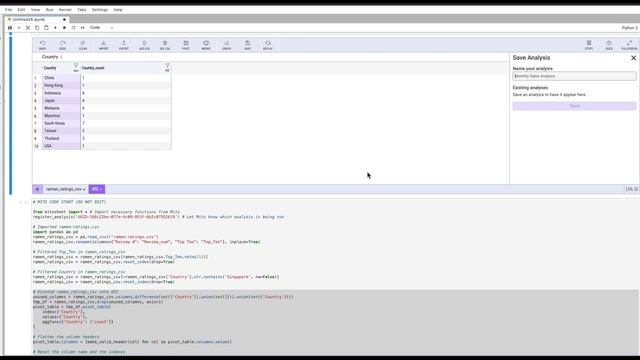Paste cell from clipboard icon
Screen dimensions: 640x360
[46, 28]
